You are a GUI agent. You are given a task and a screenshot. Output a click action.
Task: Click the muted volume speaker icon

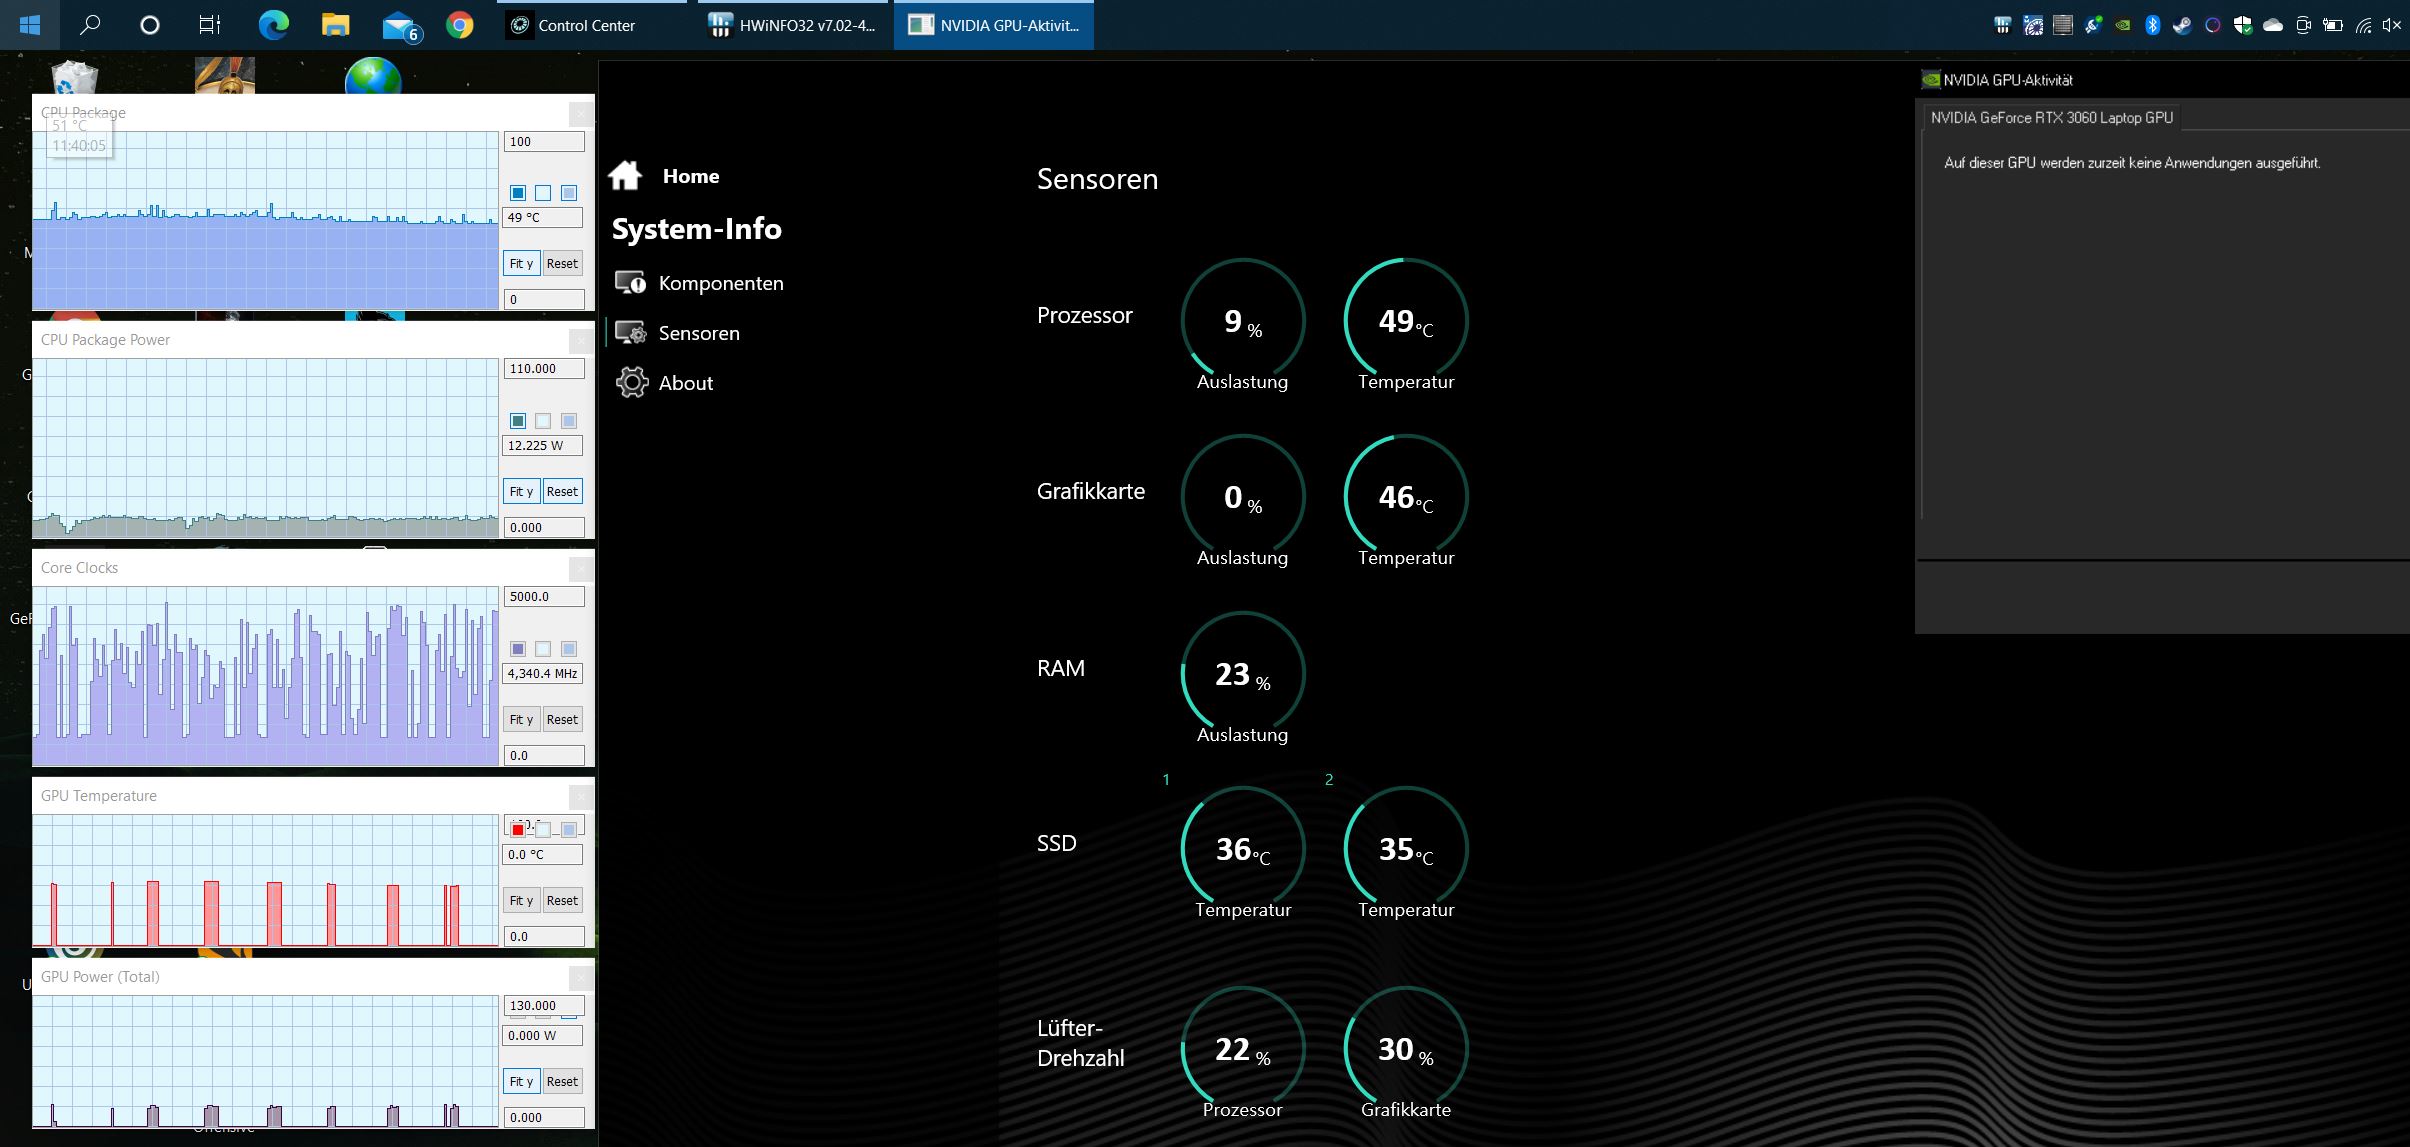(2392, 26)
